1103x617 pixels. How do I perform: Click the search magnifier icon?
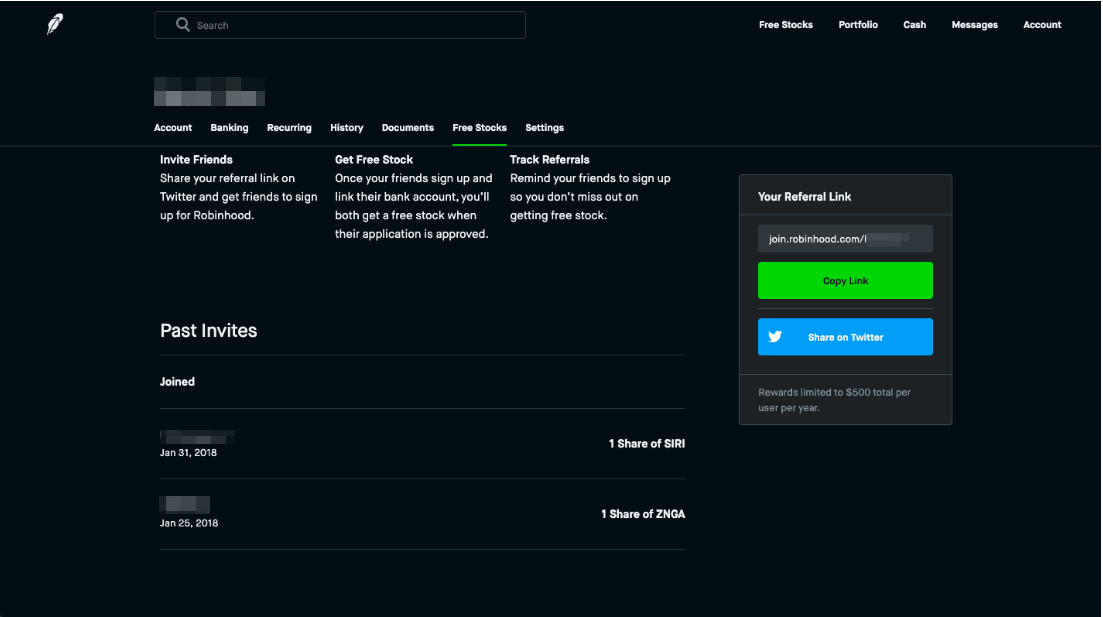[x=183, y=25]
